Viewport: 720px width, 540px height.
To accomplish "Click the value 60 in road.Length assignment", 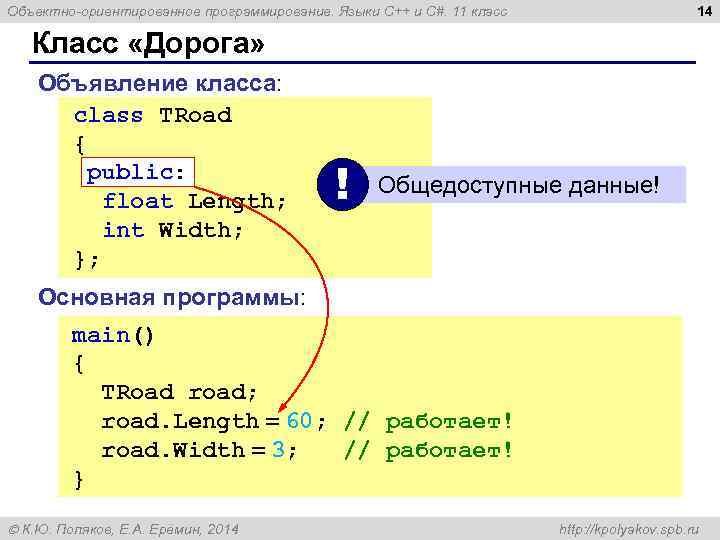I will tap(299, 421).
